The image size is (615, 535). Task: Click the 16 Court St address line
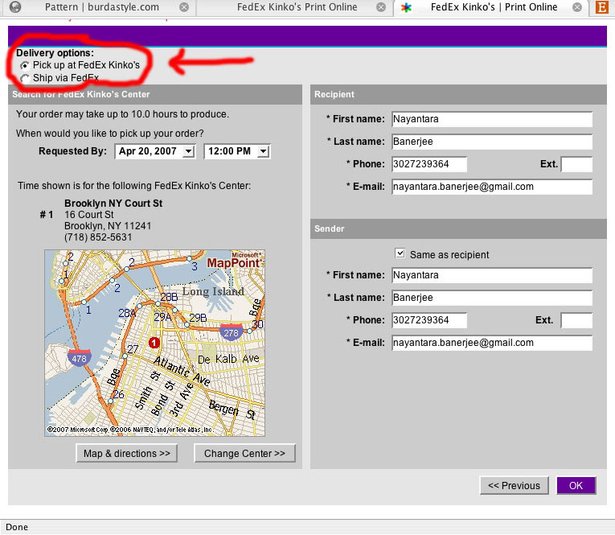(x=89, y=215)
